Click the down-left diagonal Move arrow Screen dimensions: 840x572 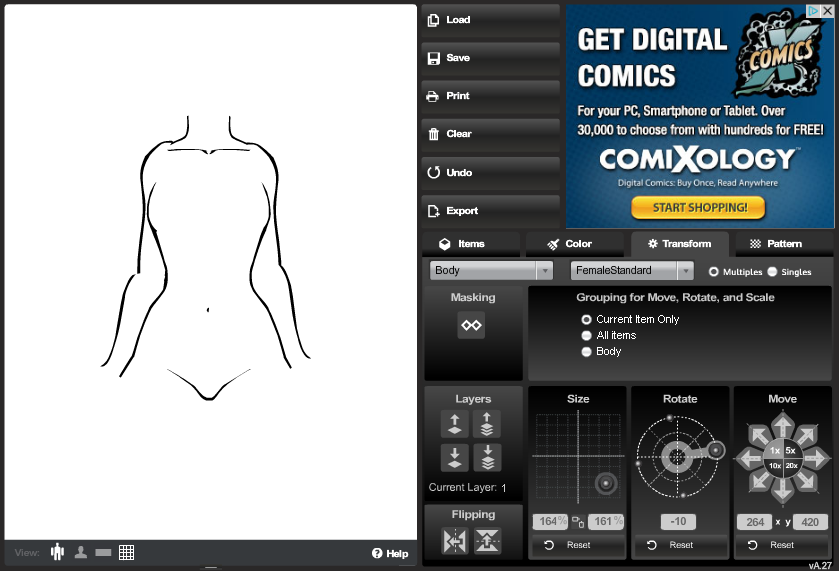[x=759, y=481]
